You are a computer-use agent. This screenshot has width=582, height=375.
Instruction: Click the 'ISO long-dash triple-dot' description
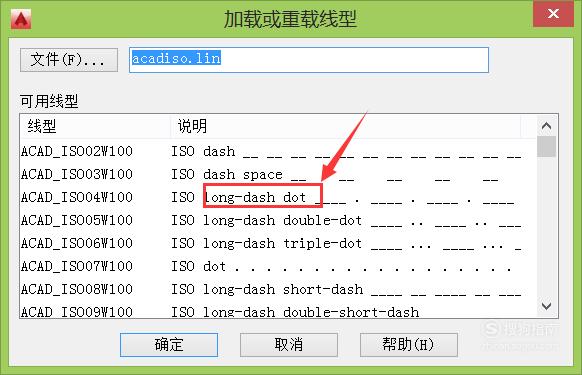tap(267, 244)
